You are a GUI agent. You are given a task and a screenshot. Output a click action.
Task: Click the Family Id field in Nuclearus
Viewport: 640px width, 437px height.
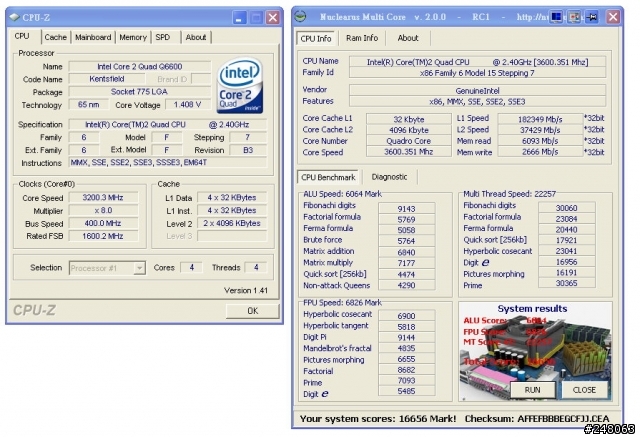[478, 73]
